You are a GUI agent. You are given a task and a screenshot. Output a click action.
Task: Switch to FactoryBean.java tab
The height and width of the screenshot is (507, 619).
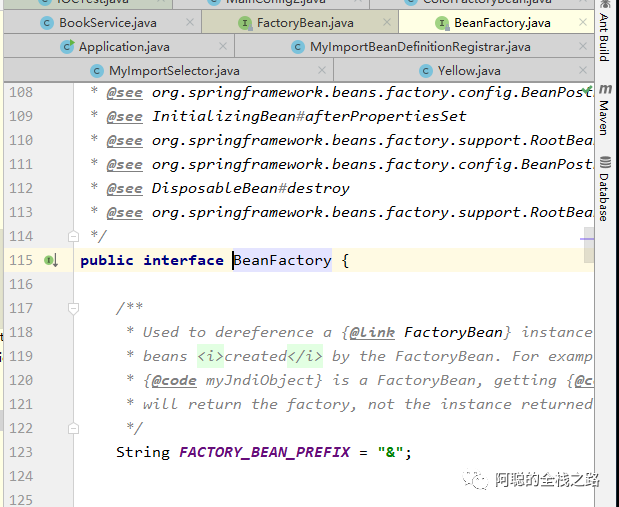click(300, 23)
